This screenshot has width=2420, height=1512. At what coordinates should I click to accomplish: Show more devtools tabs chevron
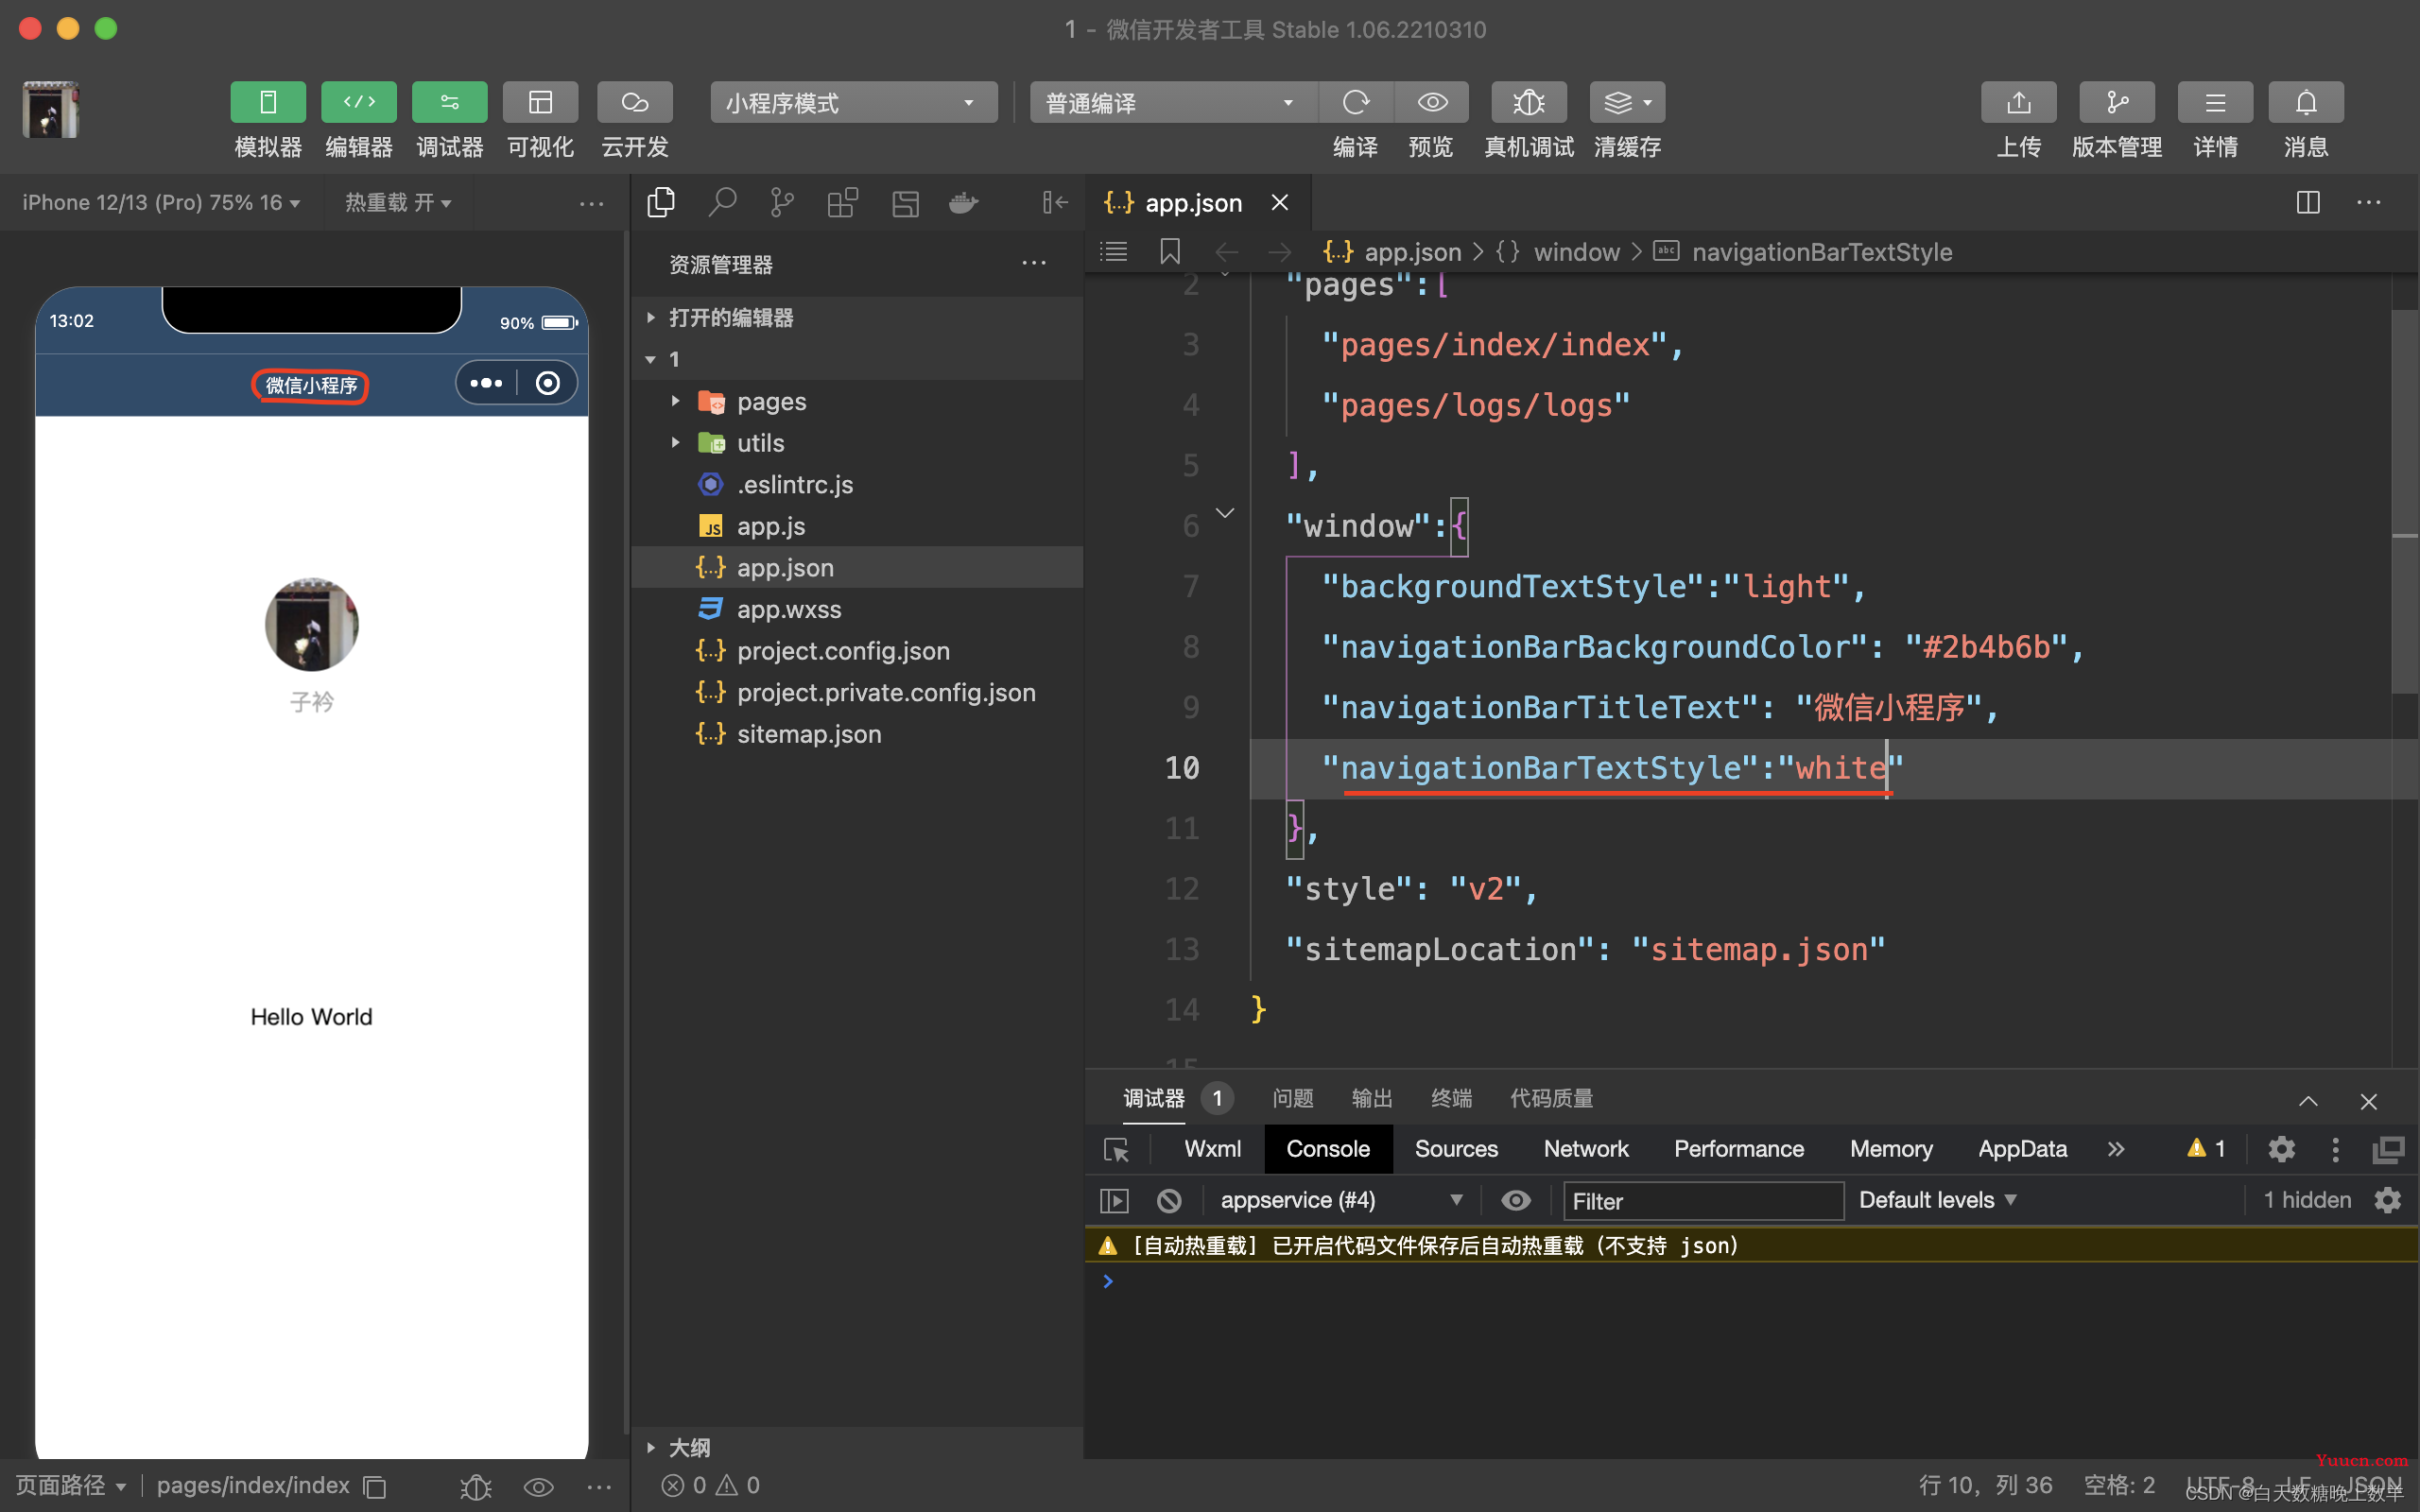2116,1149
